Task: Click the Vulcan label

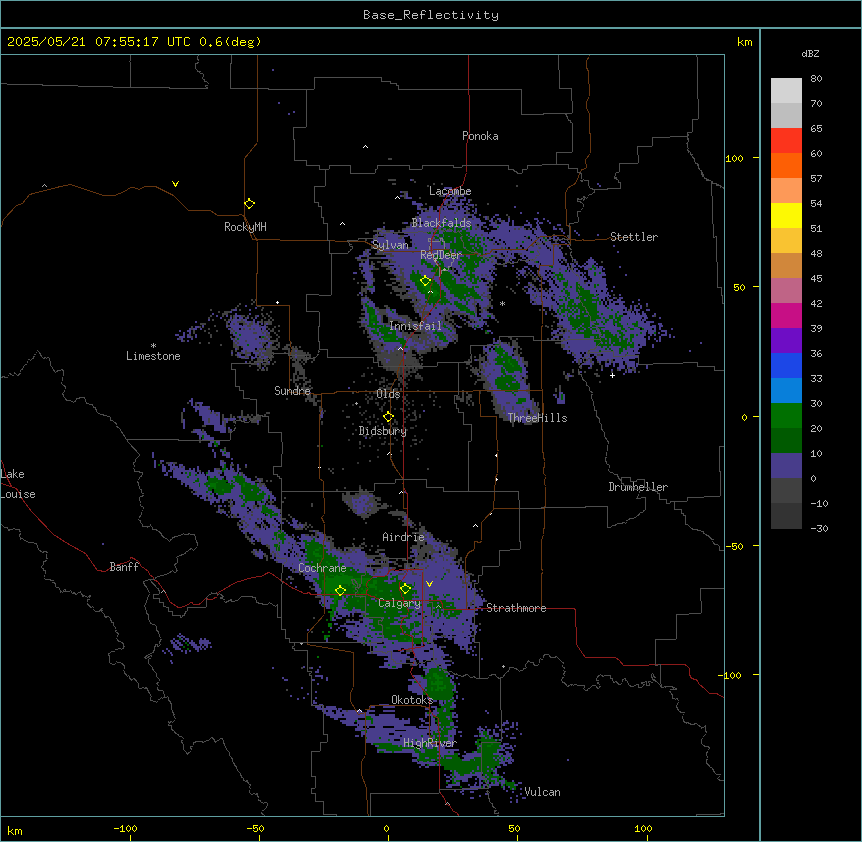Action: (x=542, y=792)
